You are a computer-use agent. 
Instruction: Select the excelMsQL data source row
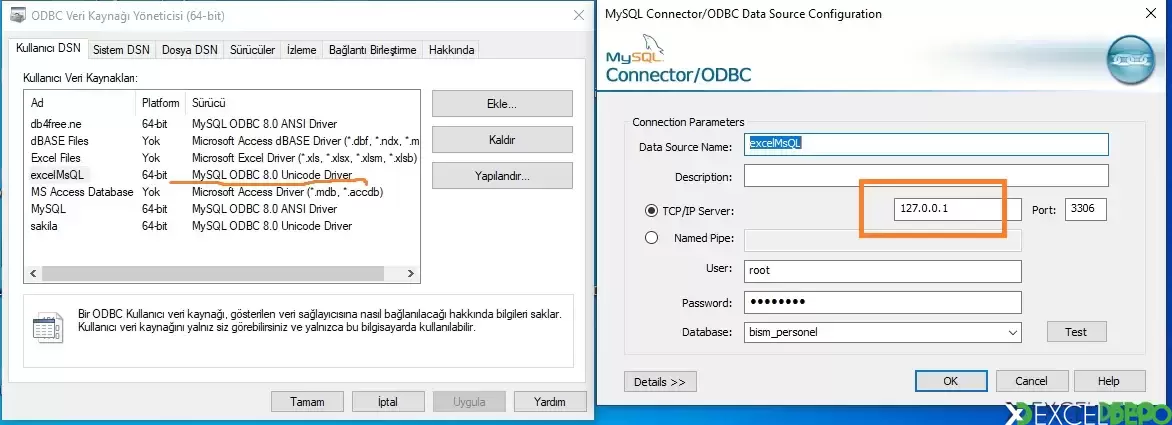pos(222,175)
